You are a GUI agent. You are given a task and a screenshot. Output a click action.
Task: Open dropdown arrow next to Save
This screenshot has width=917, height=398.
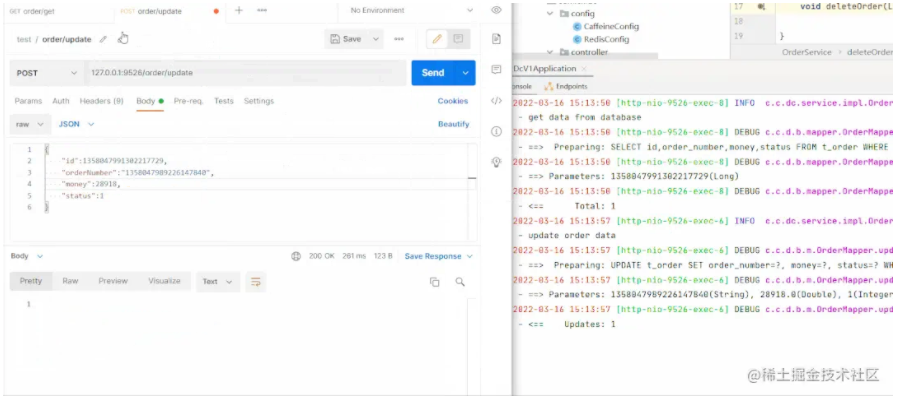(376, 39)
